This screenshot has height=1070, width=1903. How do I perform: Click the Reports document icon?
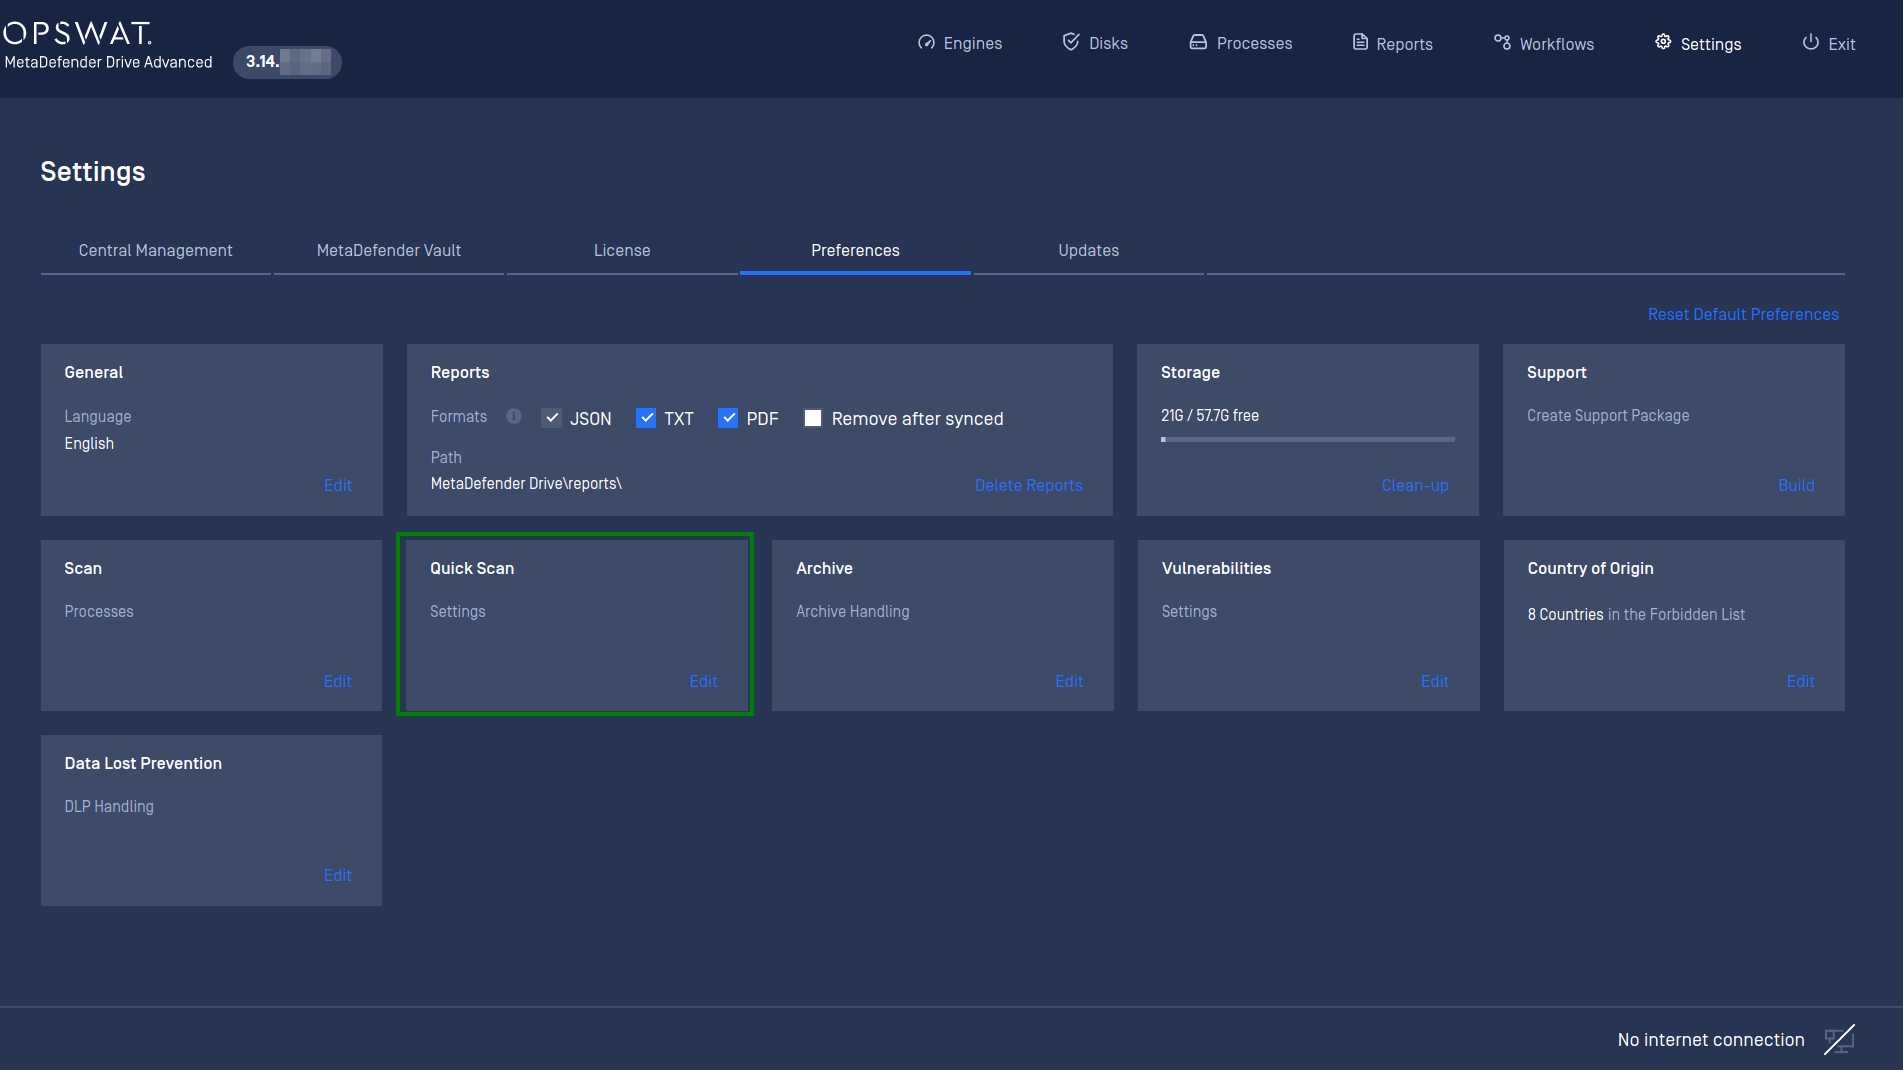(x=1360, y=42)
